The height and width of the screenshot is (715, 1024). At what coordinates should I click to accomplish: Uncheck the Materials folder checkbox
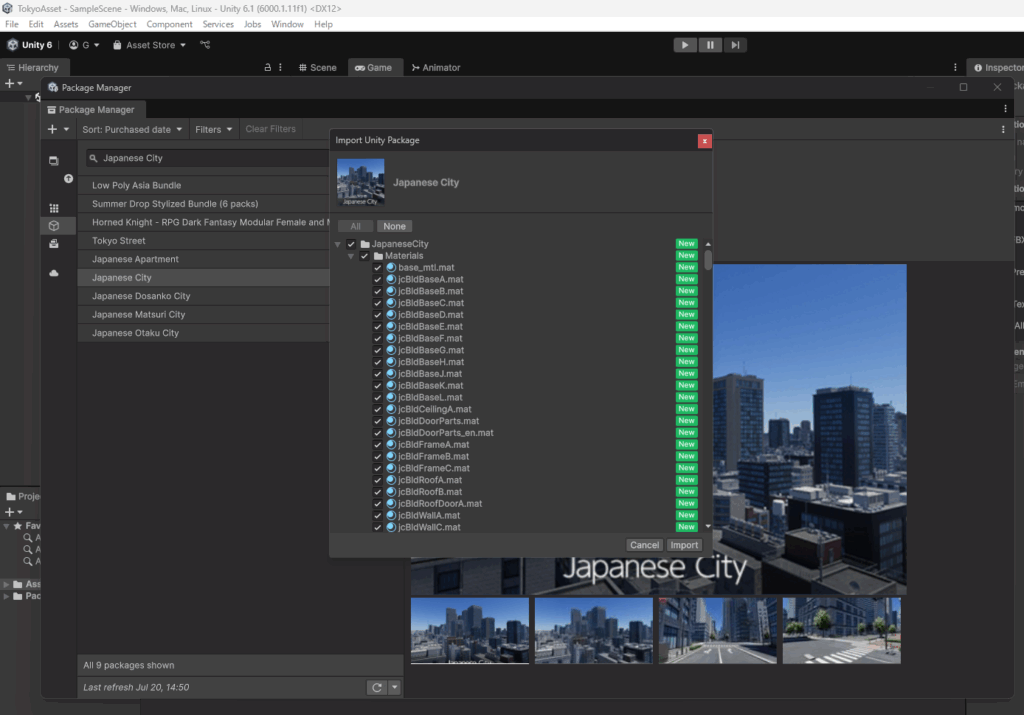coord(364,256)
